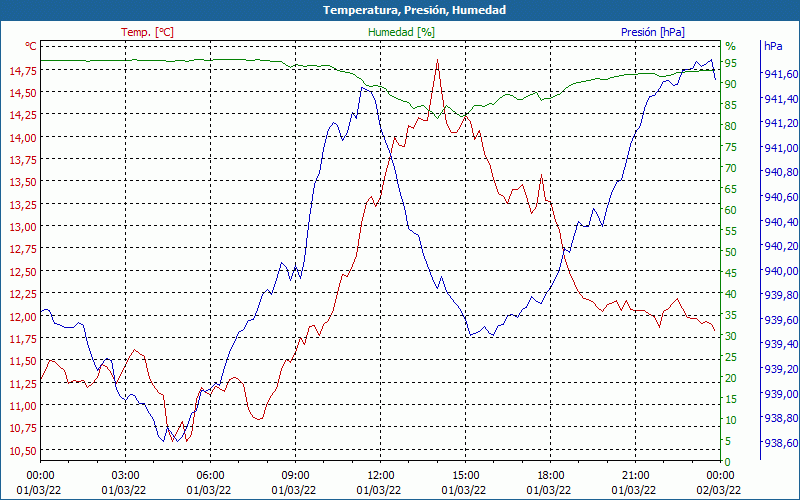Click humidity axis value '80'

pyautogui.click(x=731, y=126)
